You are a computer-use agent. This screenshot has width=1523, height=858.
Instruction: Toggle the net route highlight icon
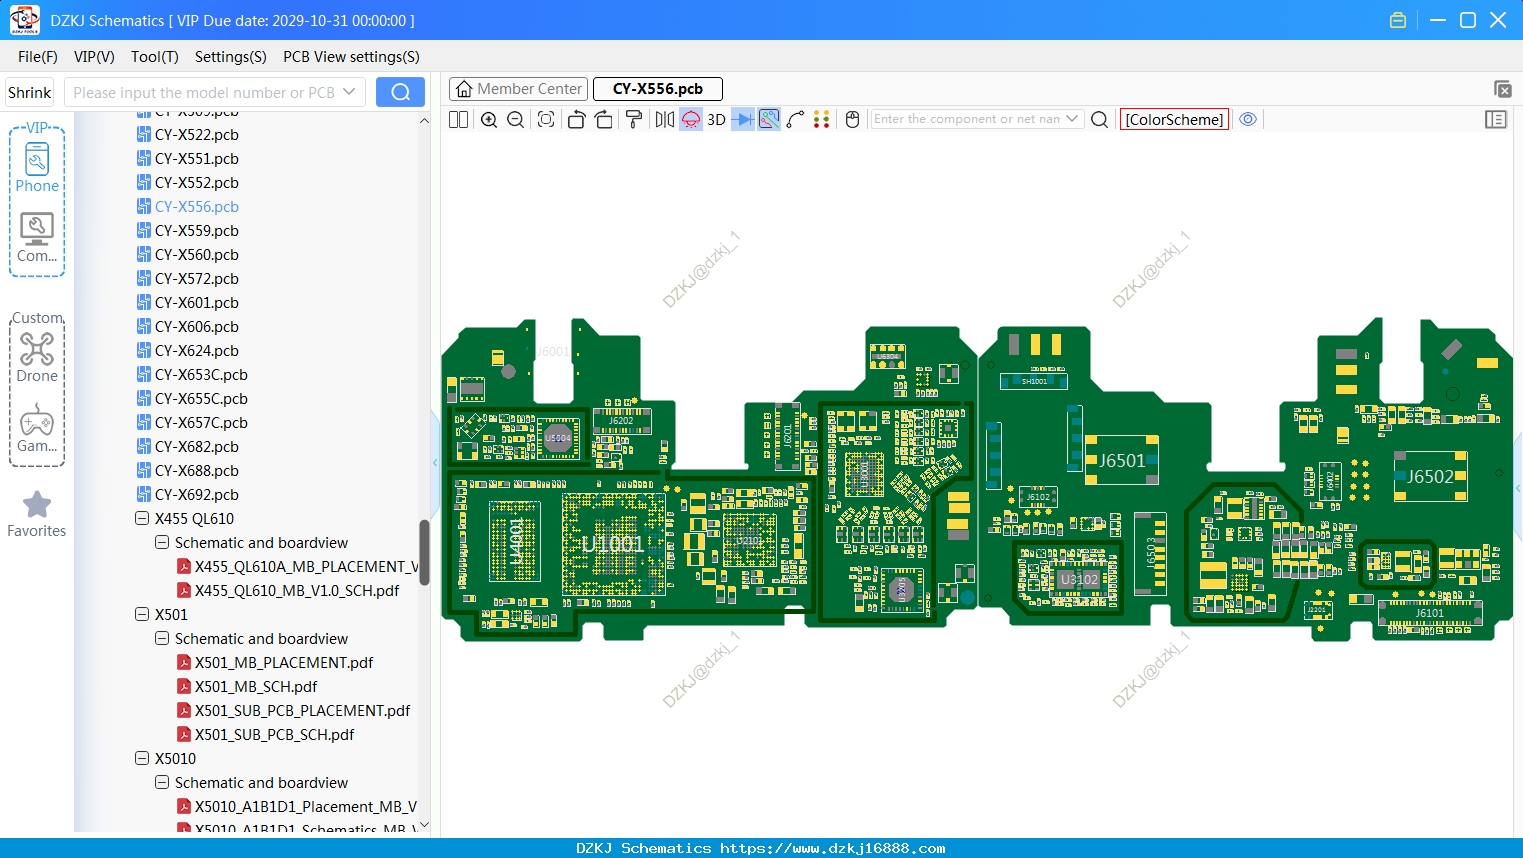769,119
